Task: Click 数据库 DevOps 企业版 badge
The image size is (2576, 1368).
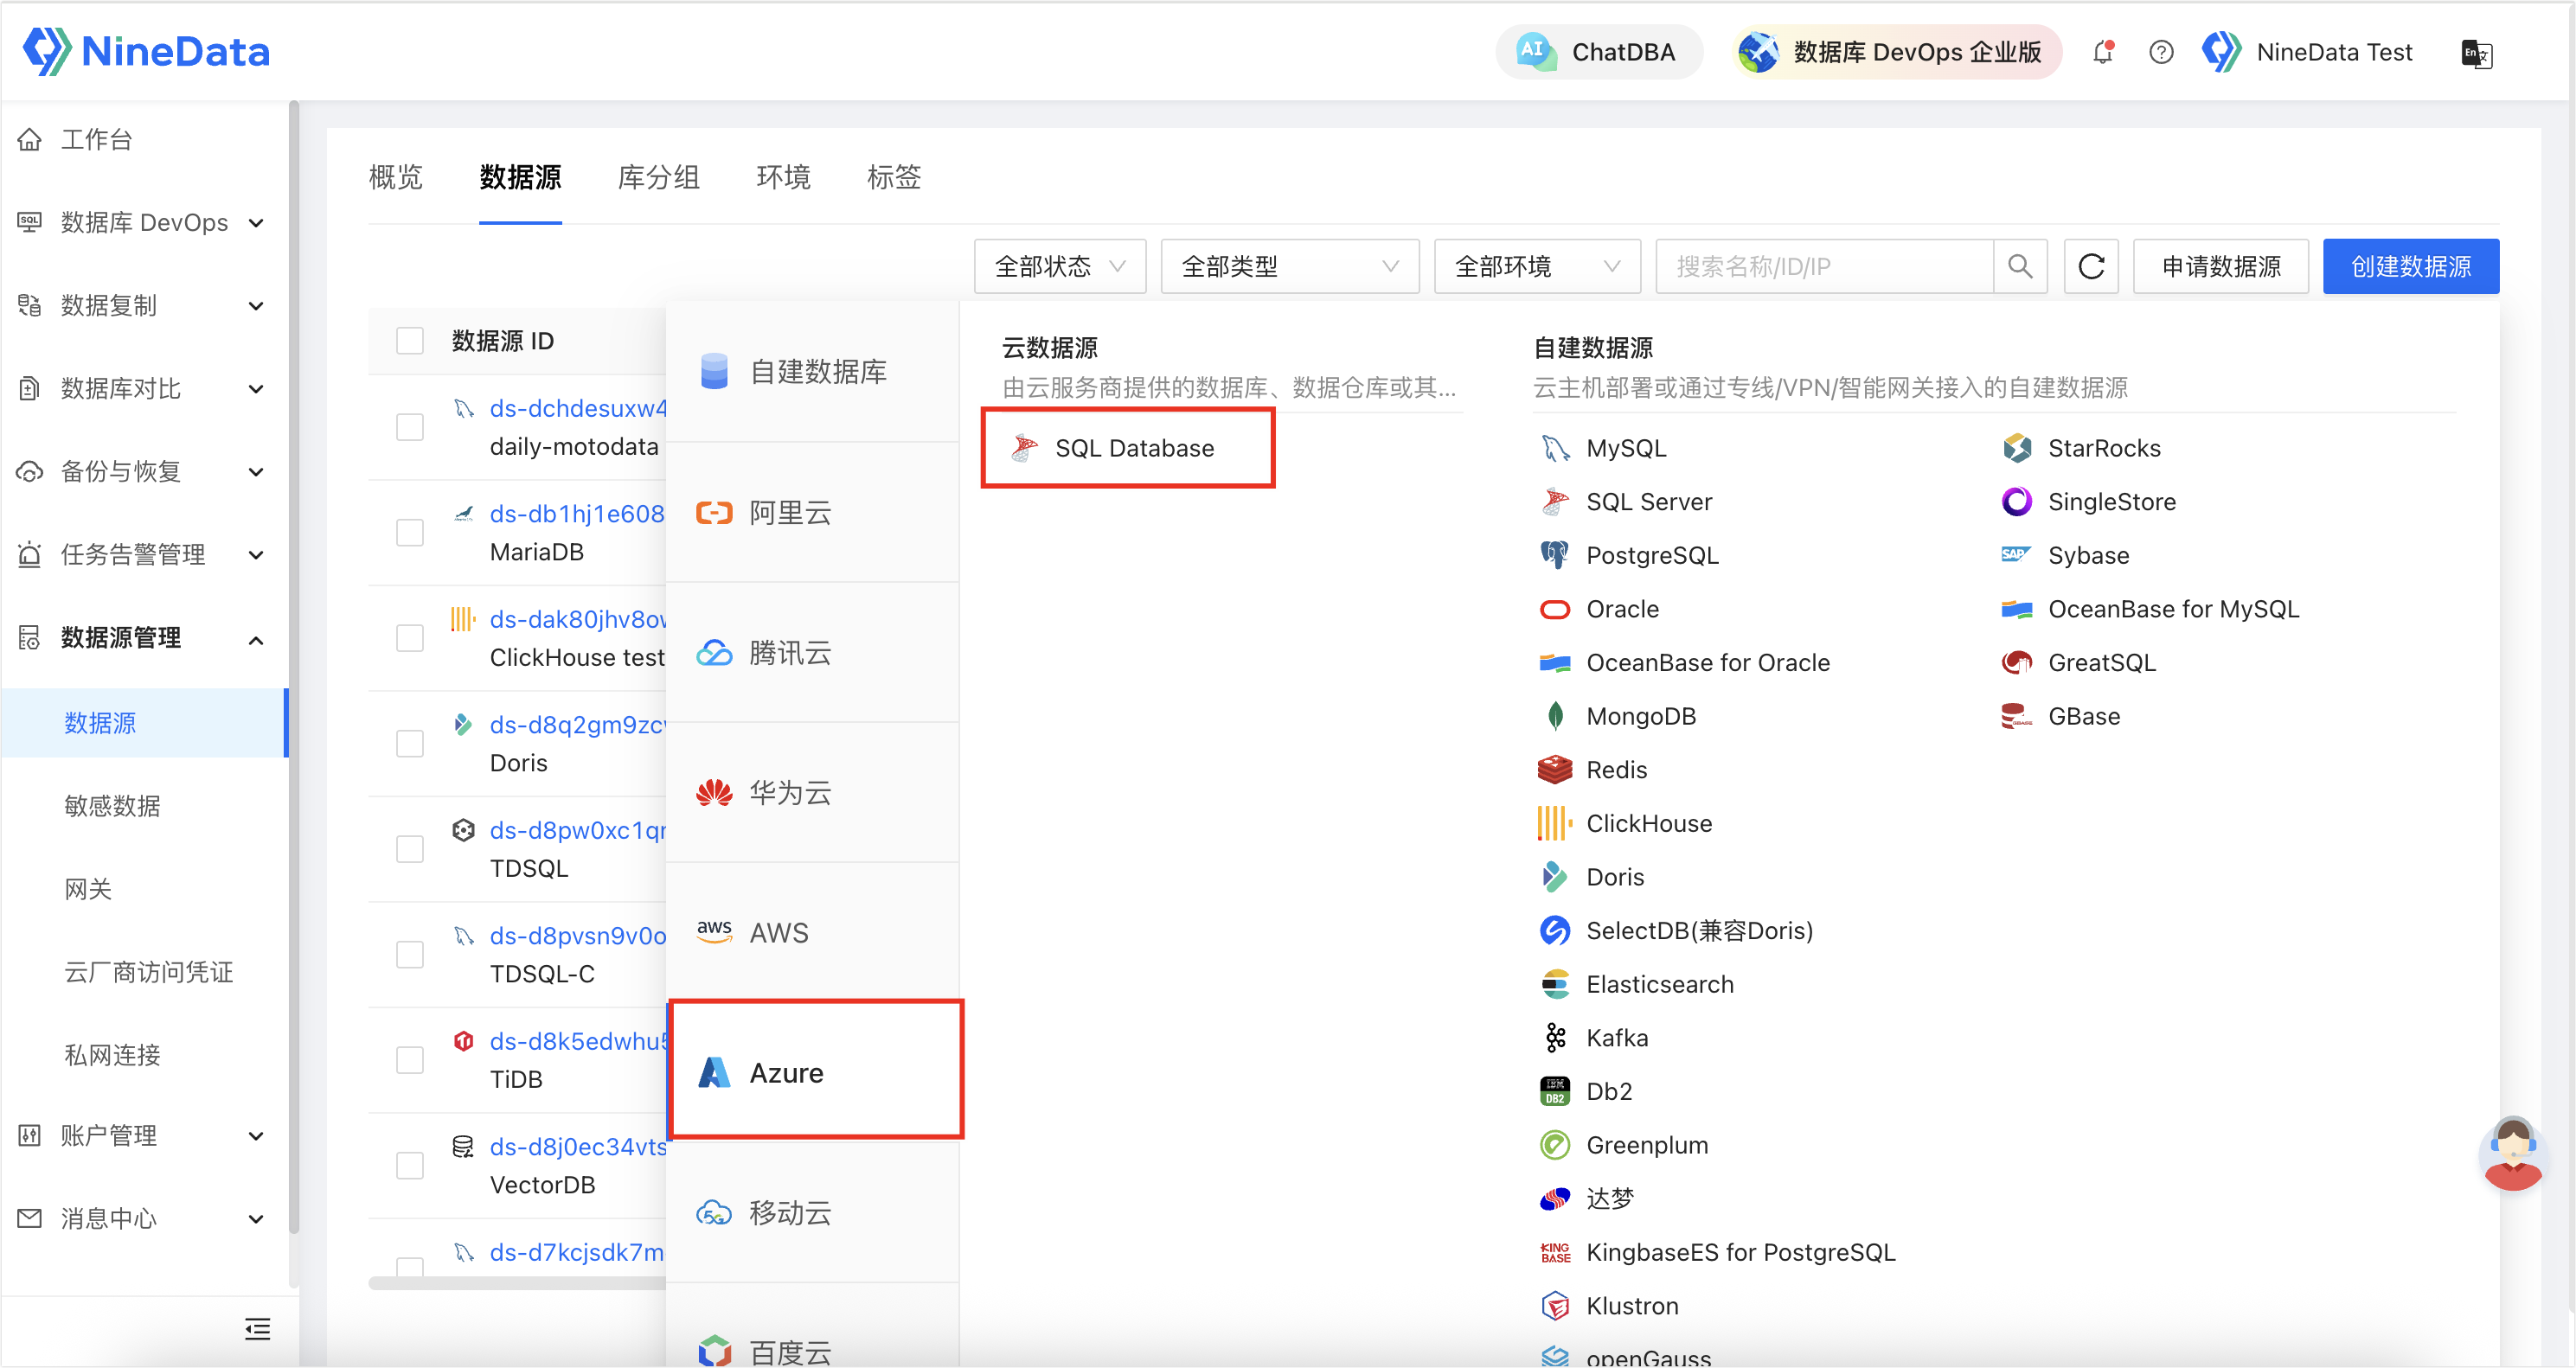Action: pos(1897,52)
